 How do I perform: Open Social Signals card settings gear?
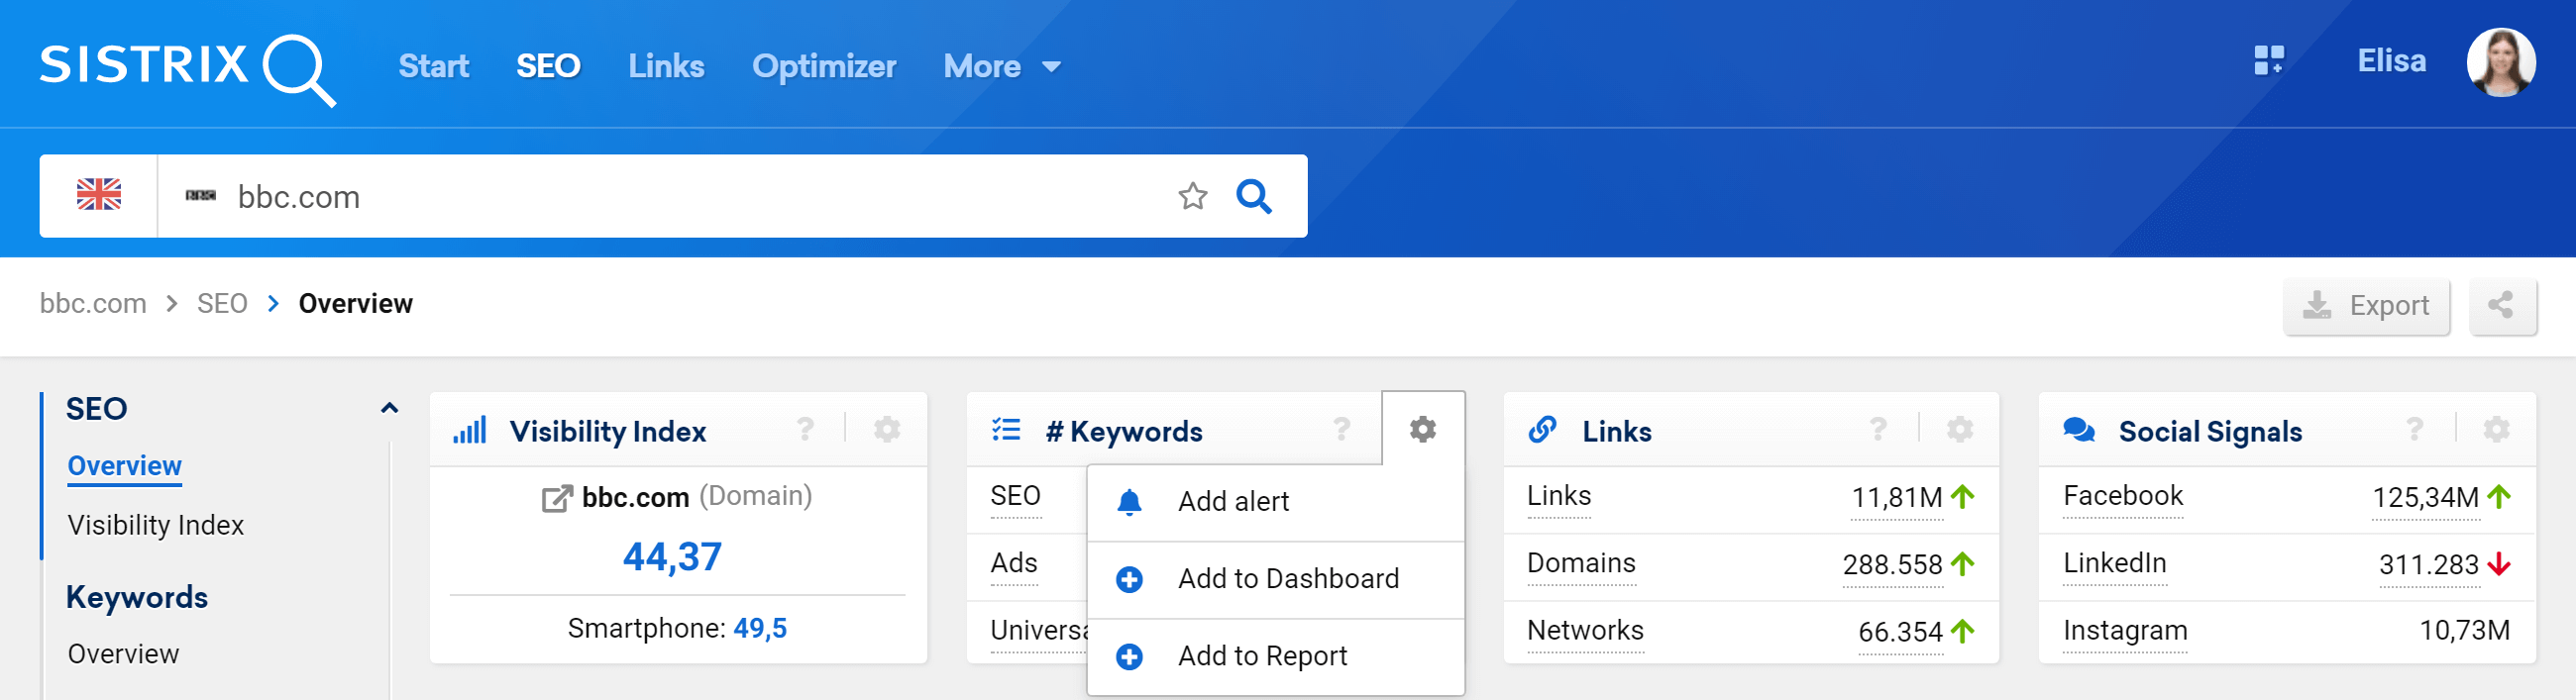coord(2496,429)
